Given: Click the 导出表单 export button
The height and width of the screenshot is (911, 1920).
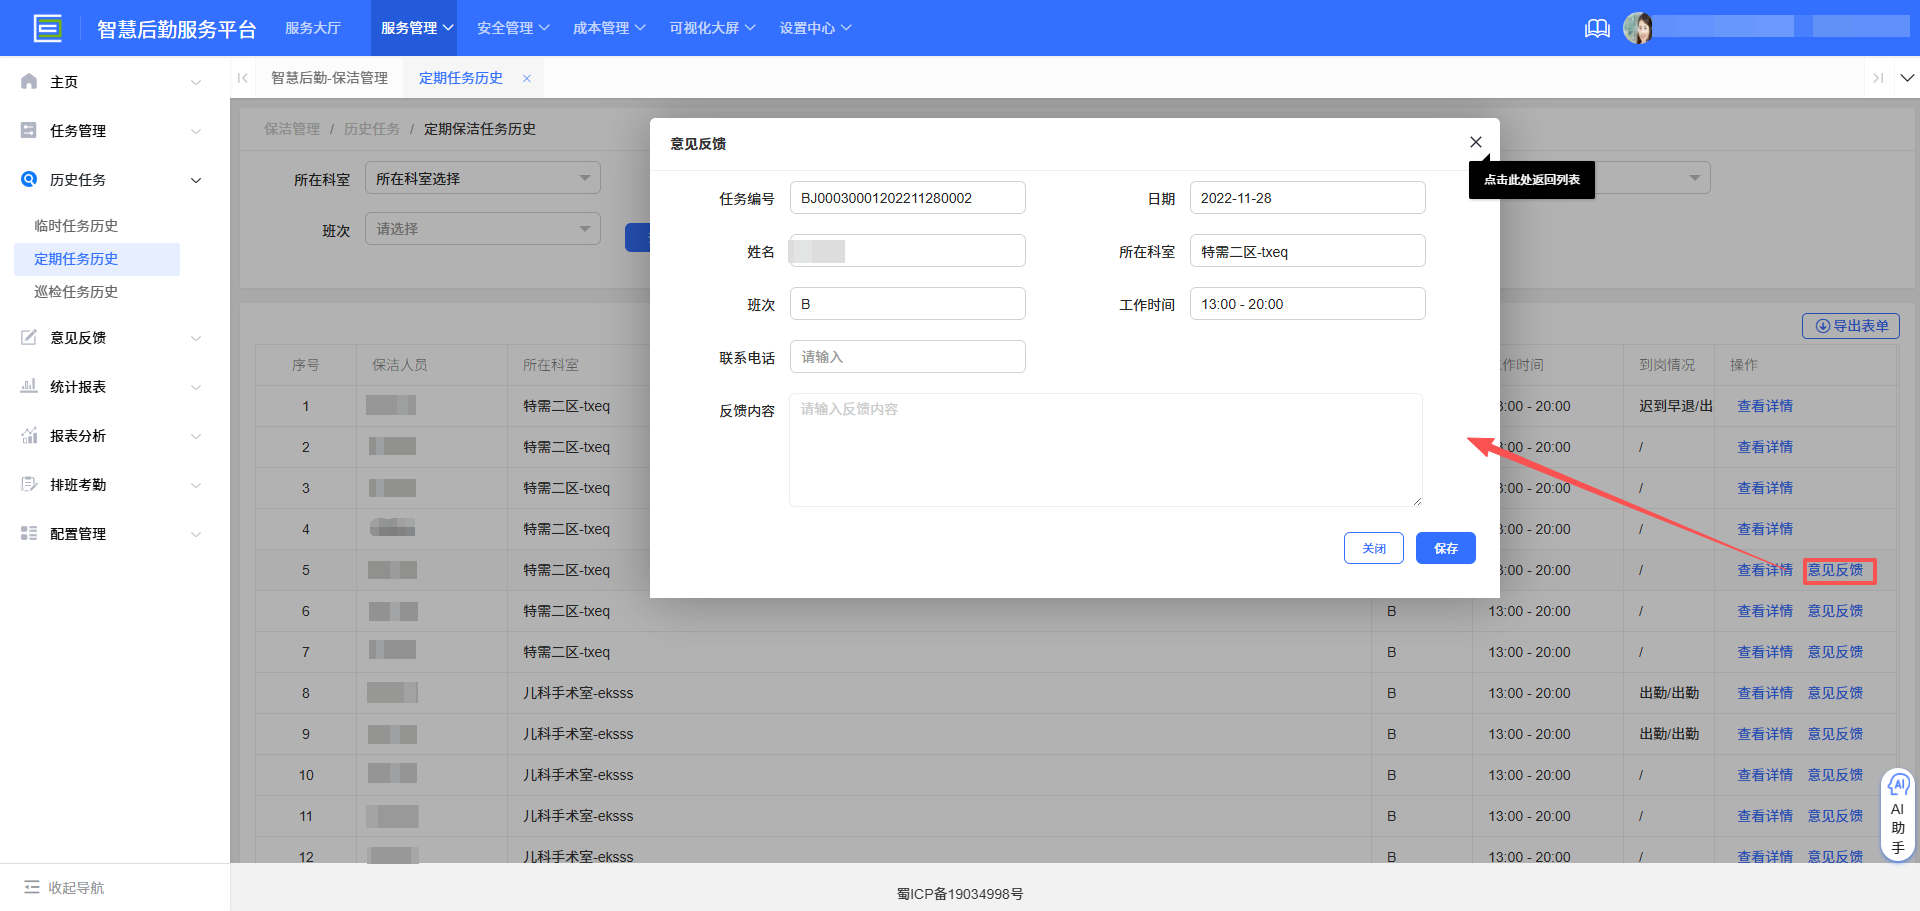Looking at the screenshot, I should click(1850, 325).
